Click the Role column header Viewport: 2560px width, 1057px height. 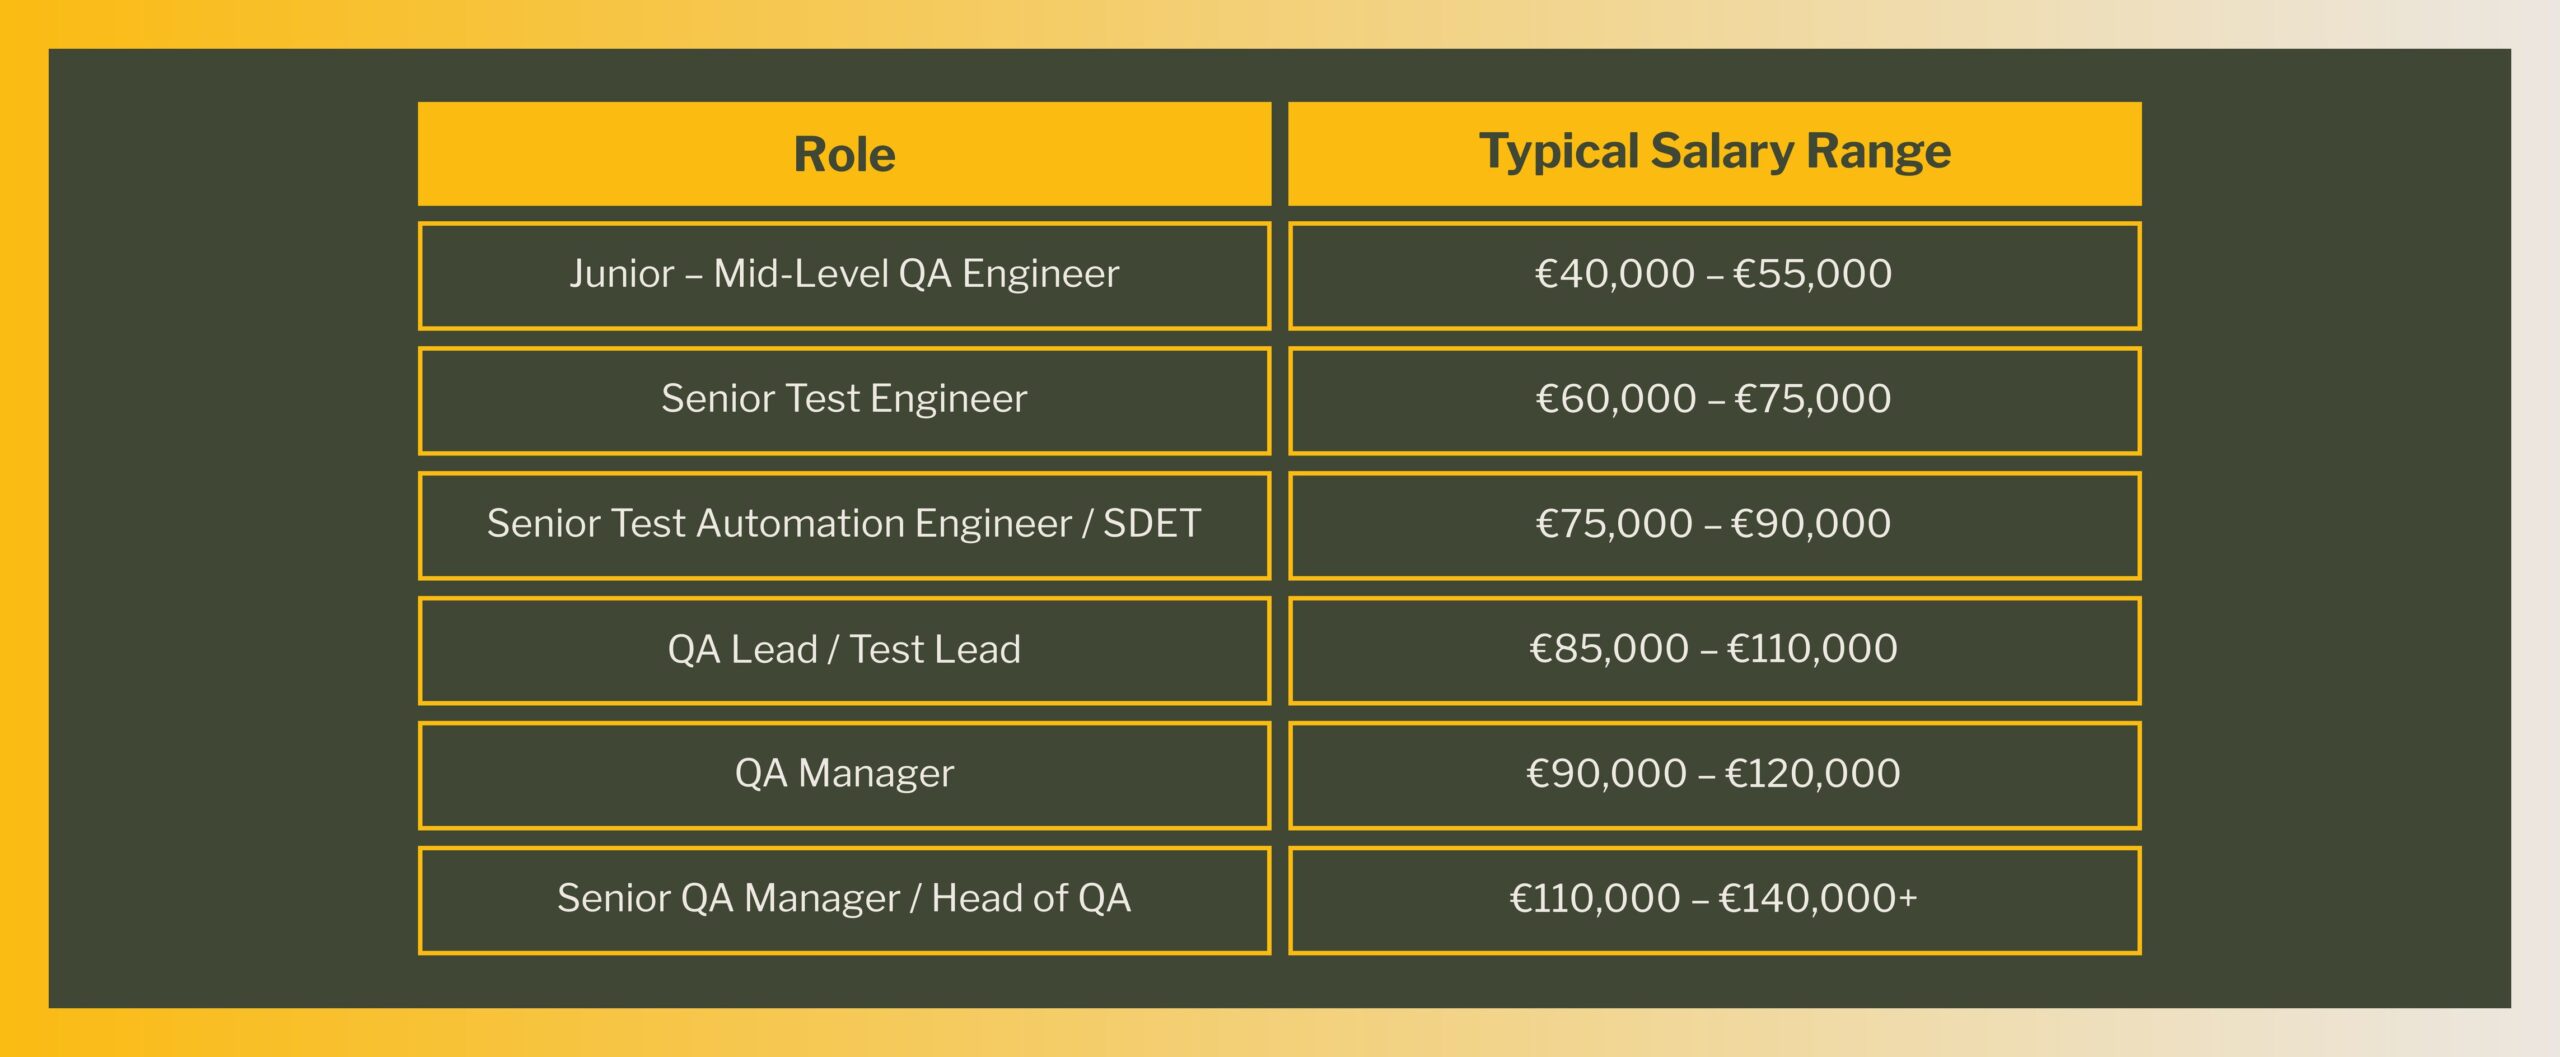coord(844,153)
